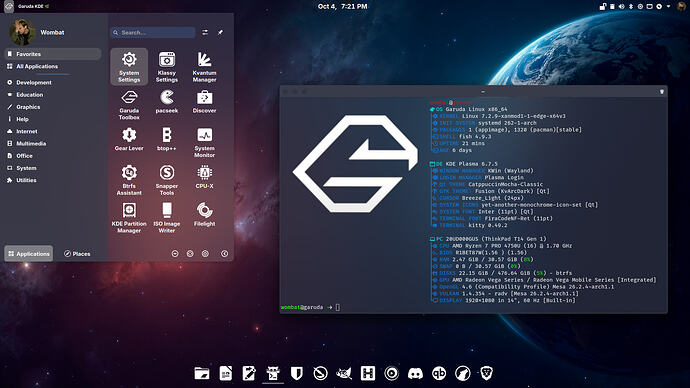This screenshot has height=388, width=690.
Task: Open Bitwarden shield icon in dock
Action: (x=297, y=373)
